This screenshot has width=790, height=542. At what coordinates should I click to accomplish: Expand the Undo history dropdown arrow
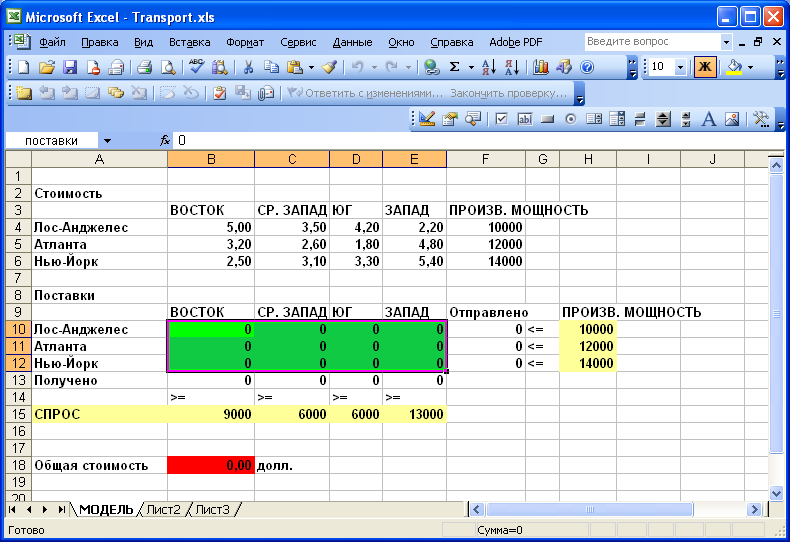point(374,67)
